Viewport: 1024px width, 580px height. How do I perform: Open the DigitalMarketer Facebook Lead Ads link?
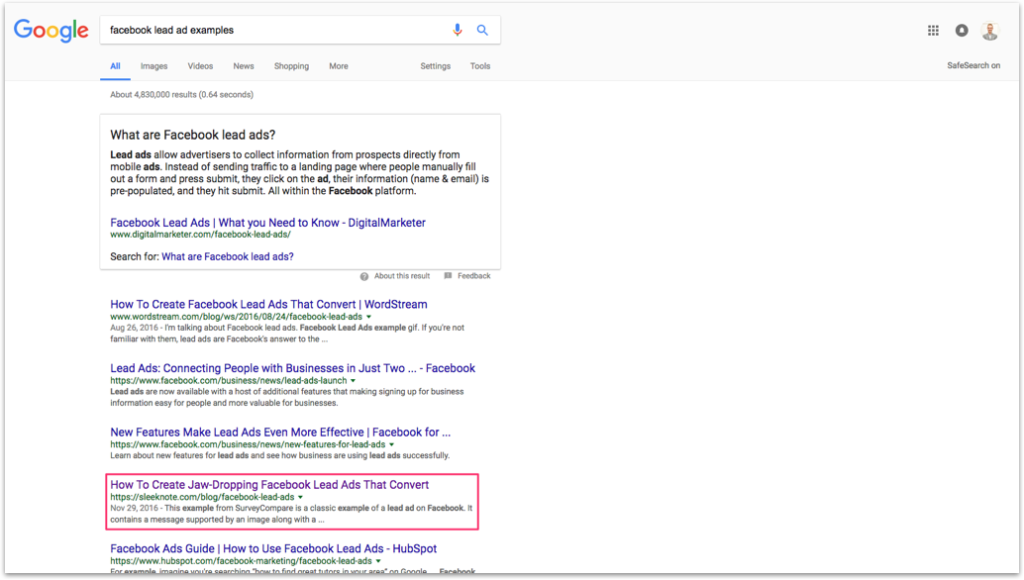268,223
